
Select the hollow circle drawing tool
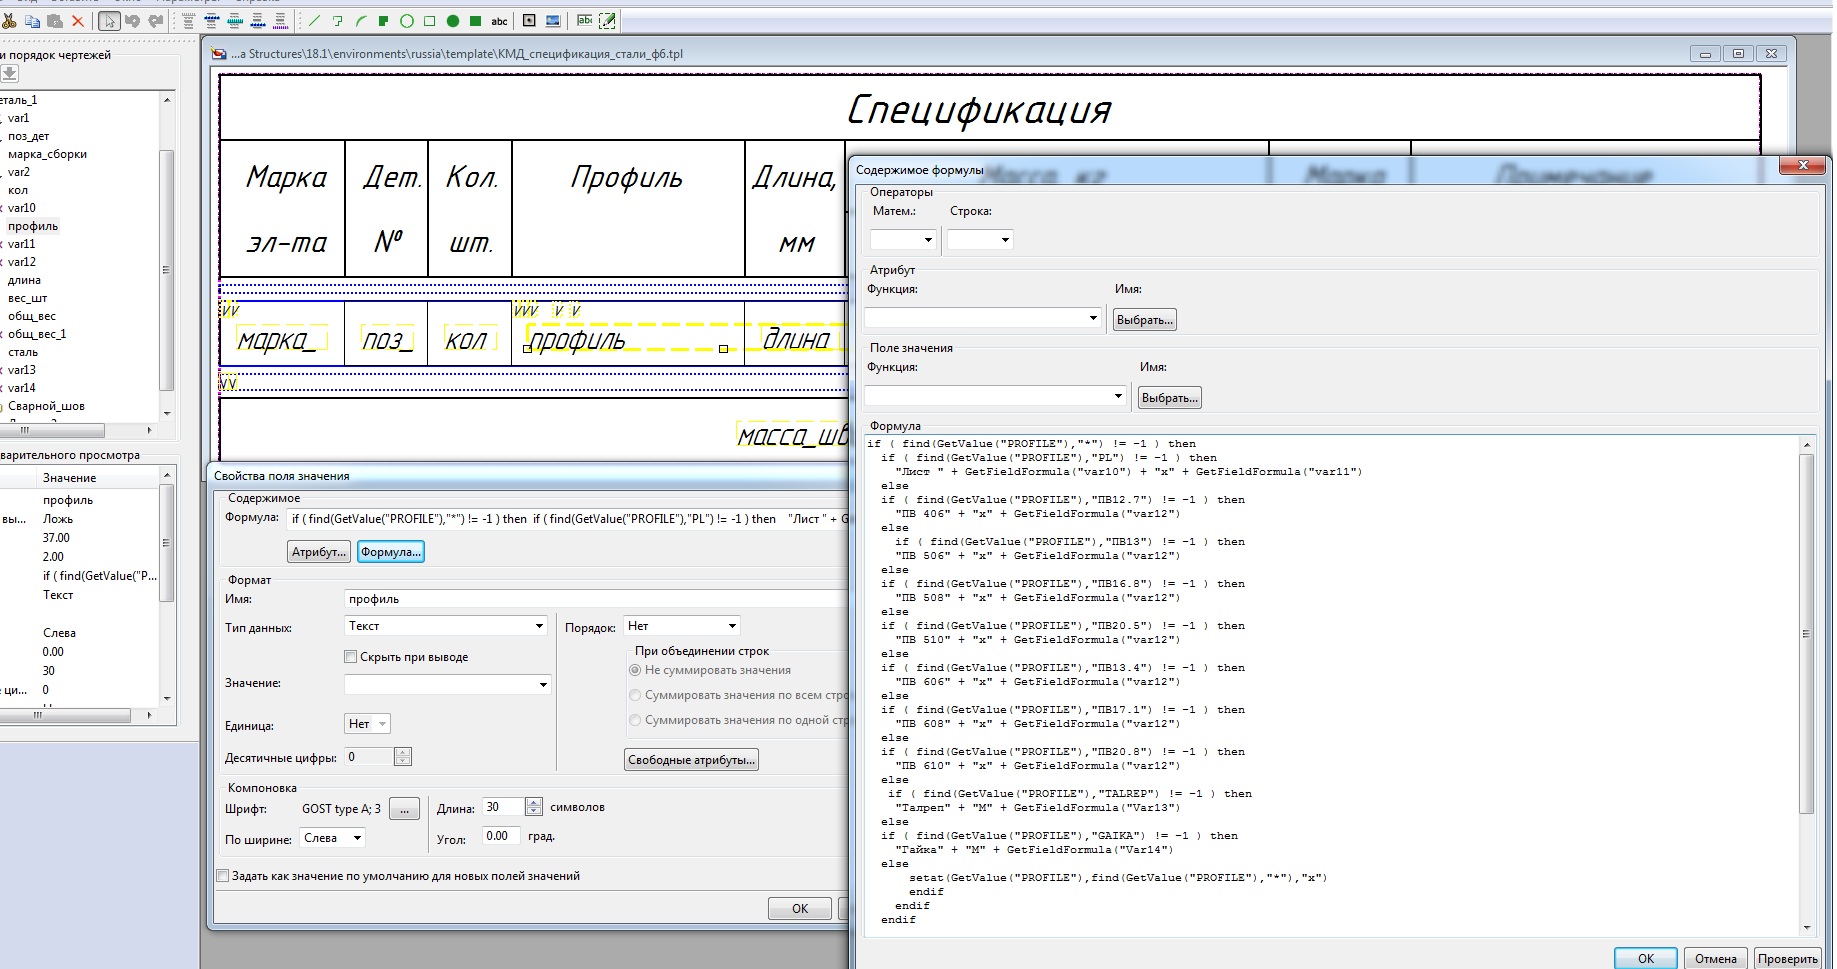click(407, 21)
